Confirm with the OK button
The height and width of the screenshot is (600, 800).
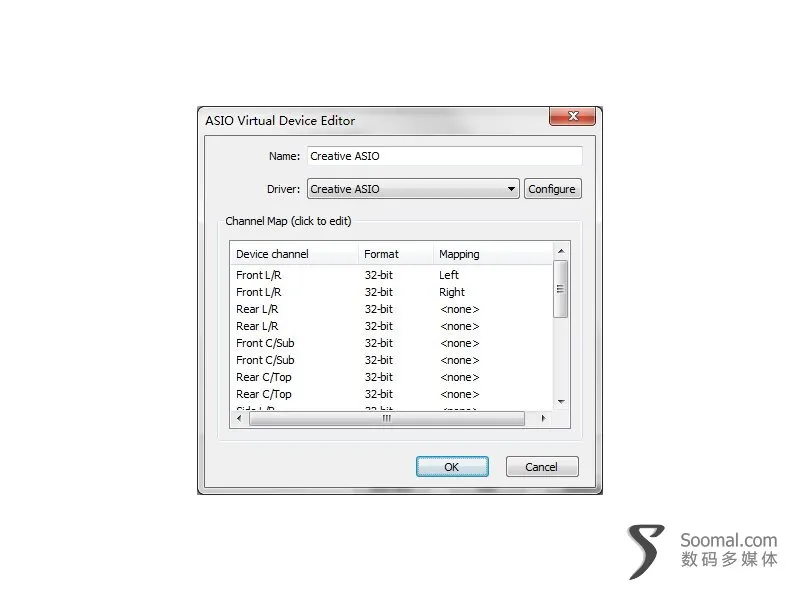[x=452, y=467]
